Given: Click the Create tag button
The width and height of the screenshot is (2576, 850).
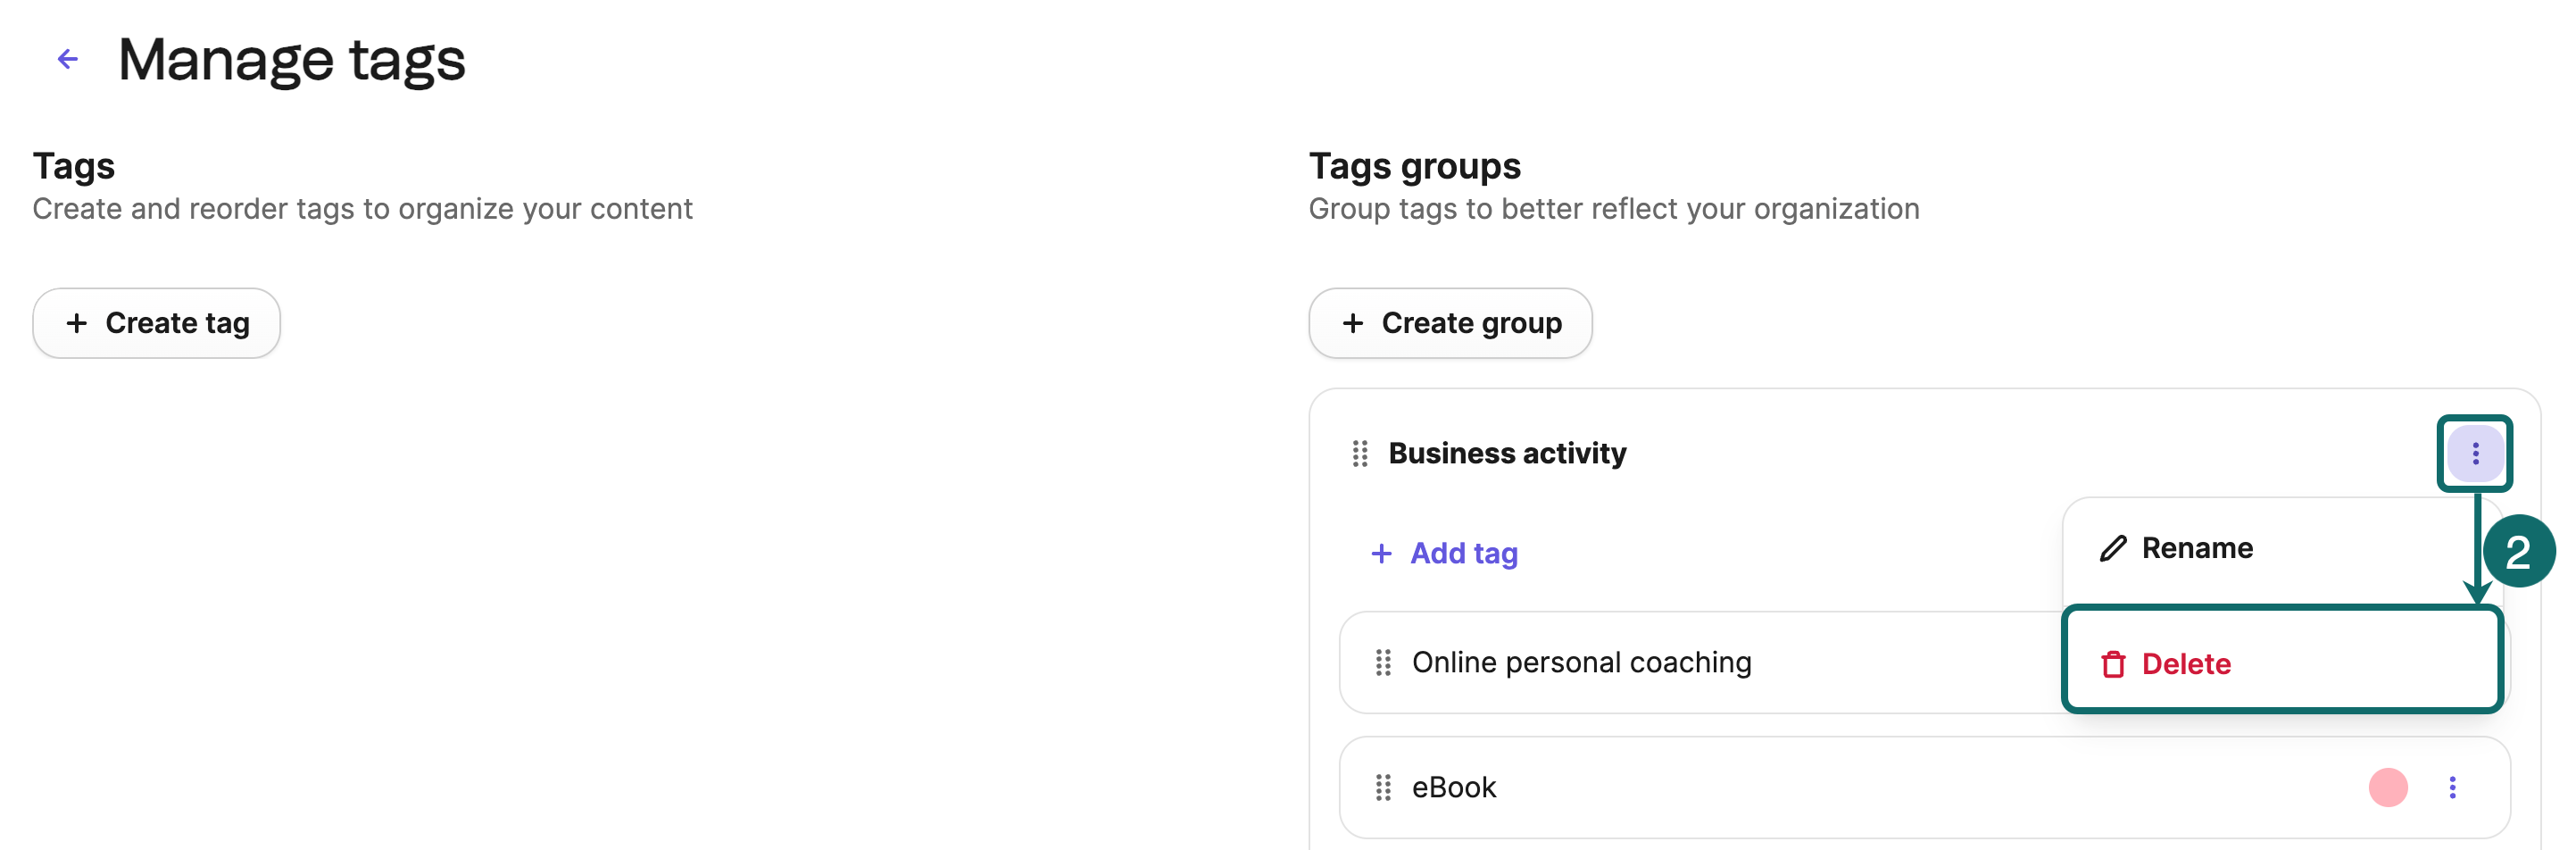Looking at the screenshot, I should tap(156, 322).
